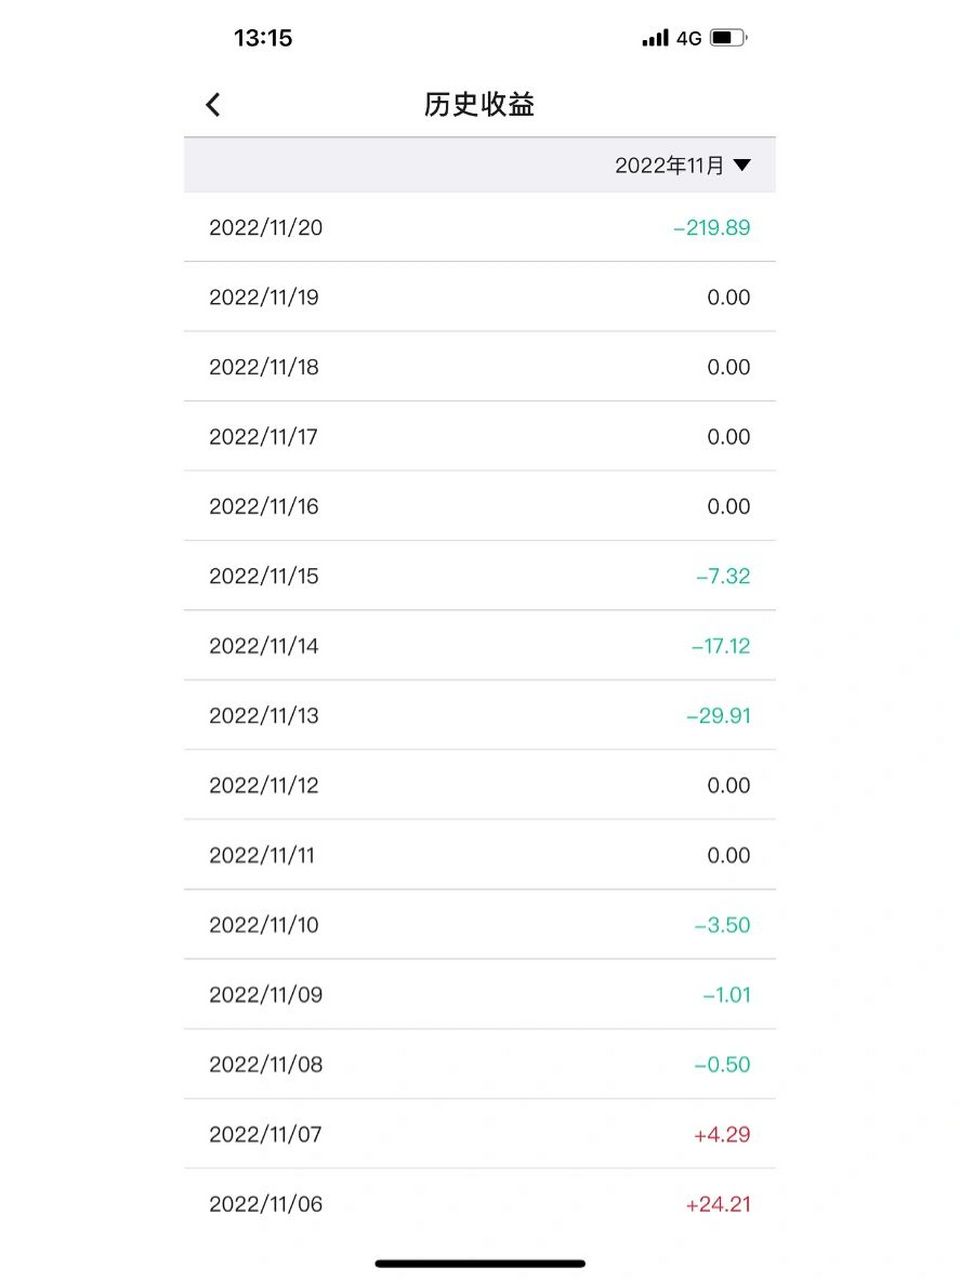Tap the -219.89 loss amount
Screen dimensions: 960x1280
712,227
